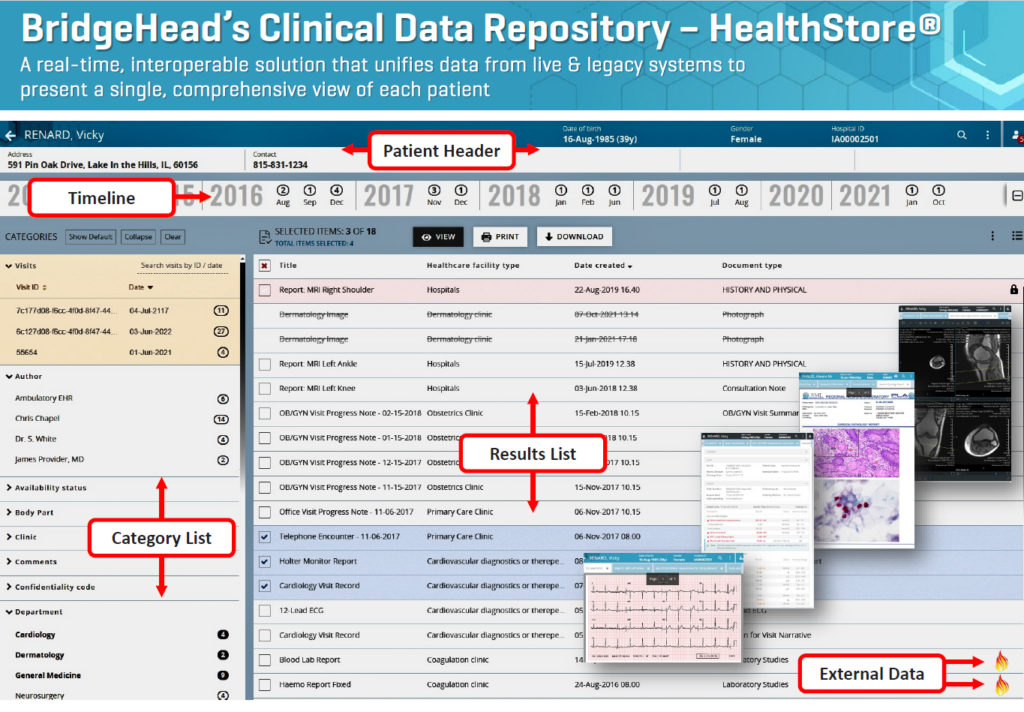Click the document icon beside Selected Items
The image size is (1024, 712).
coord(264,236)
